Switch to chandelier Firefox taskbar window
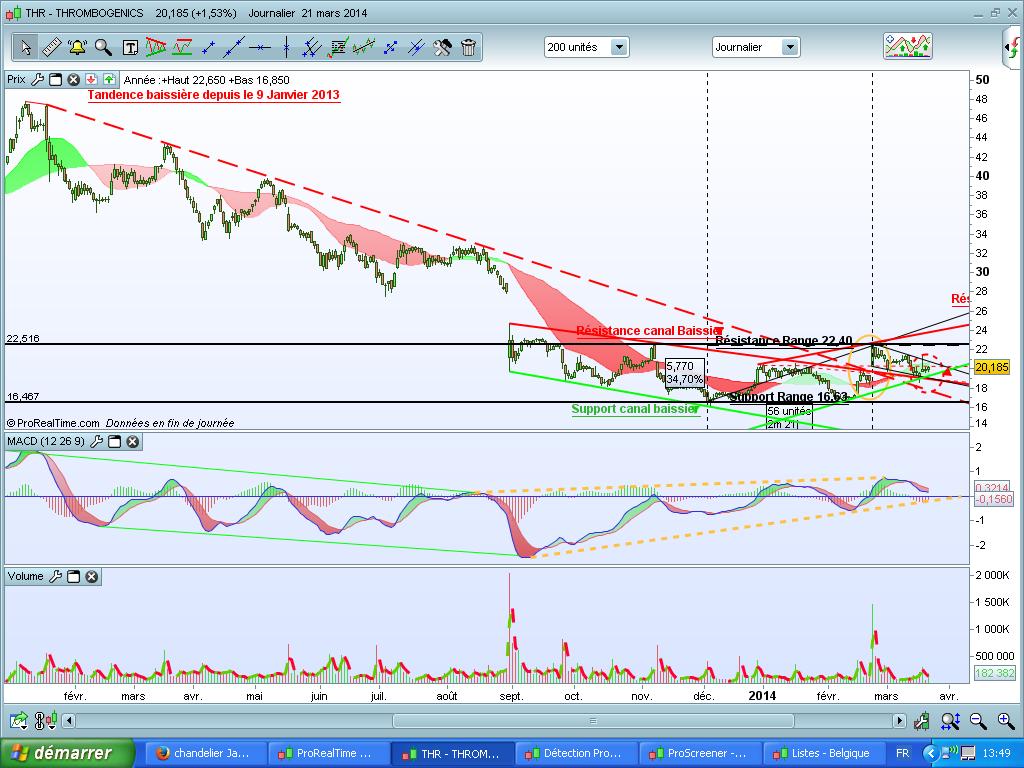 [204, 753]
